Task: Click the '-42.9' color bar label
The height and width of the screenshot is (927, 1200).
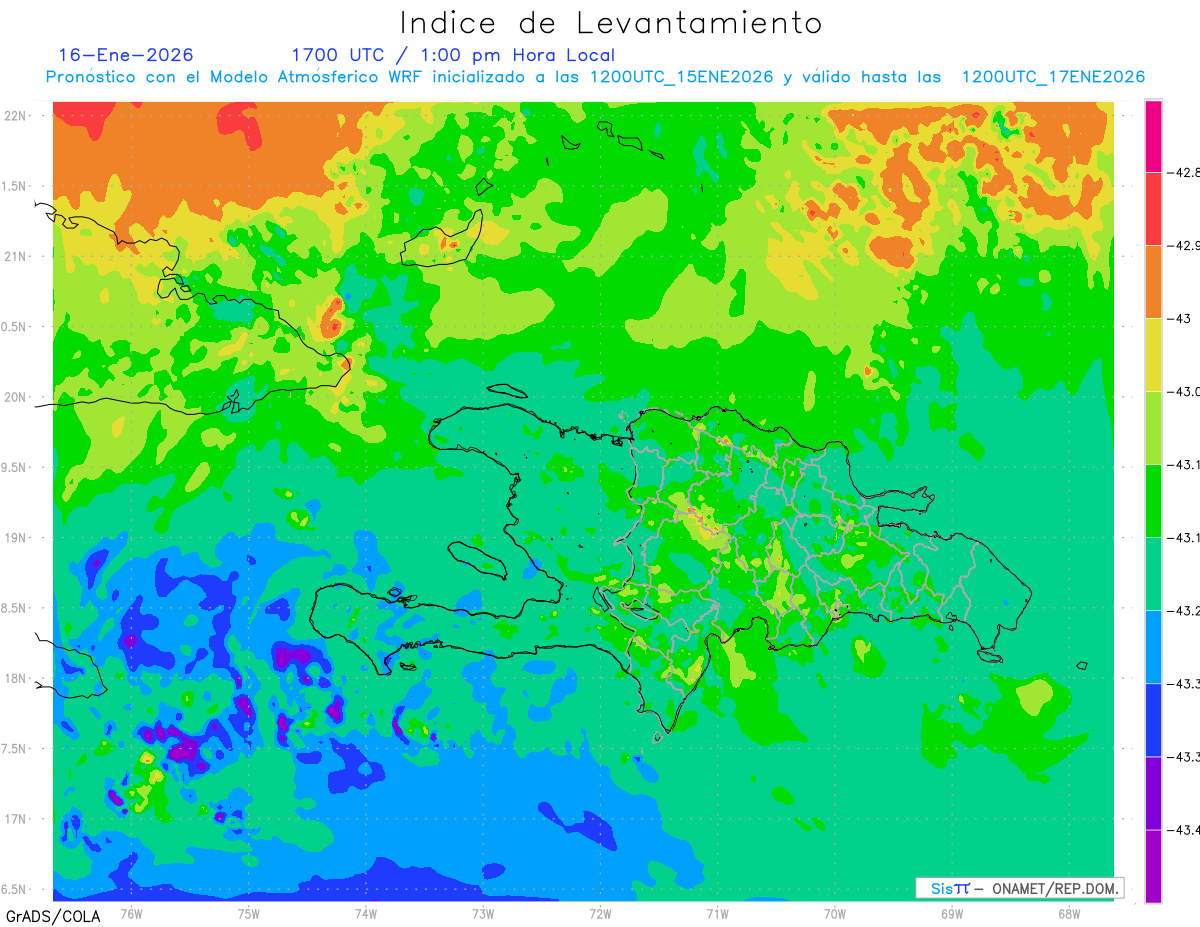Action: pyautogui.click(x=1185, y=246)
